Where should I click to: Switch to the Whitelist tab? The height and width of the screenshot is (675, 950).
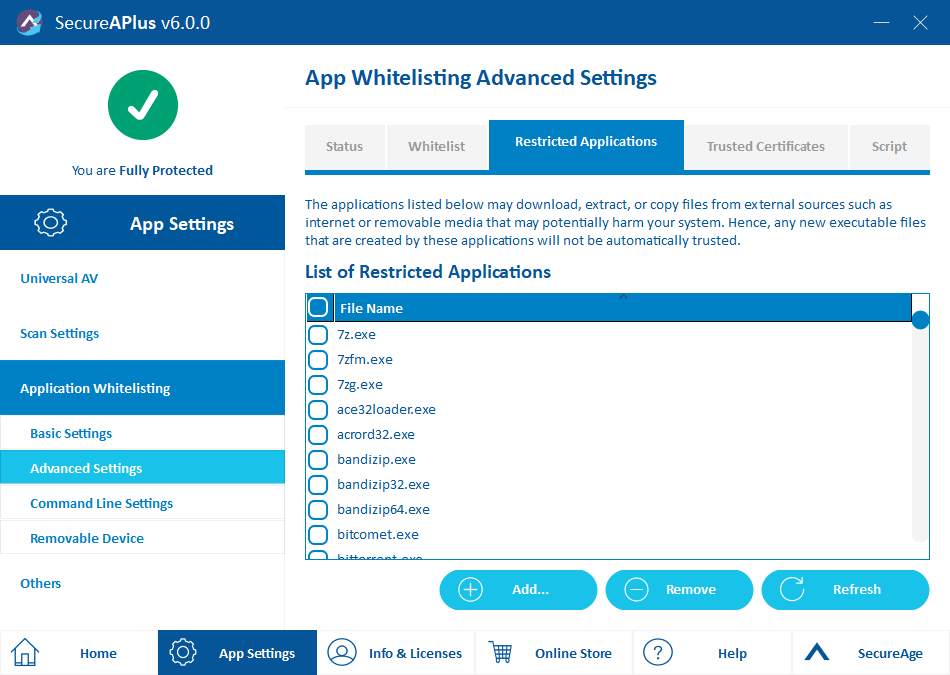tap(436, 147)
